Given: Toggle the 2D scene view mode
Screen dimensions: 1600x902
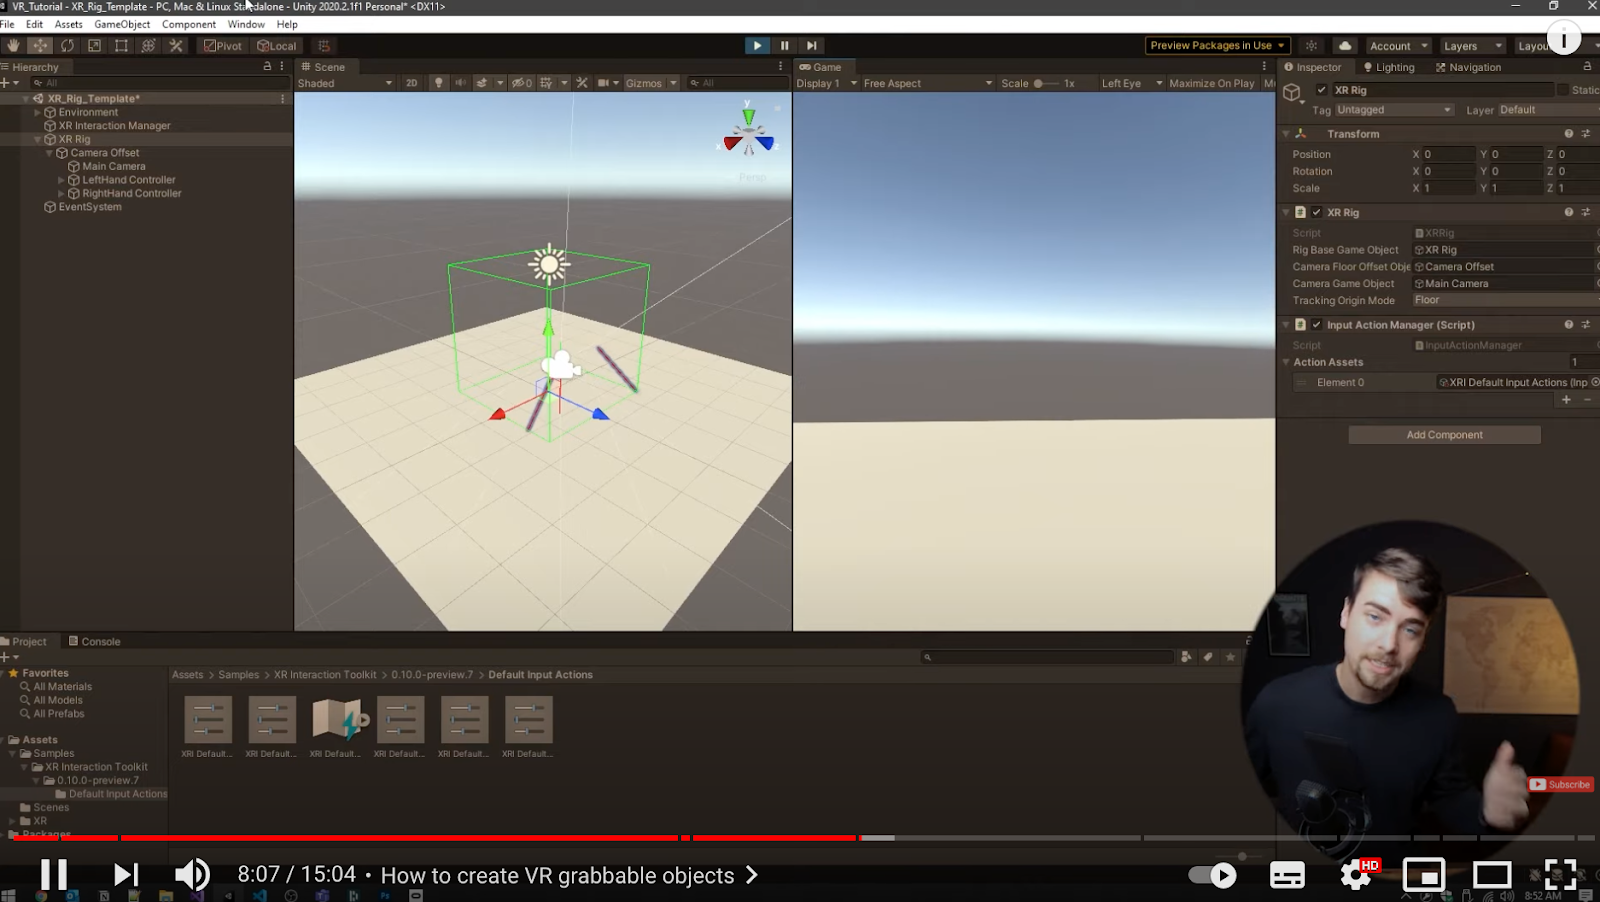Looking at the screenshot, I should click(x=411, y=83).
